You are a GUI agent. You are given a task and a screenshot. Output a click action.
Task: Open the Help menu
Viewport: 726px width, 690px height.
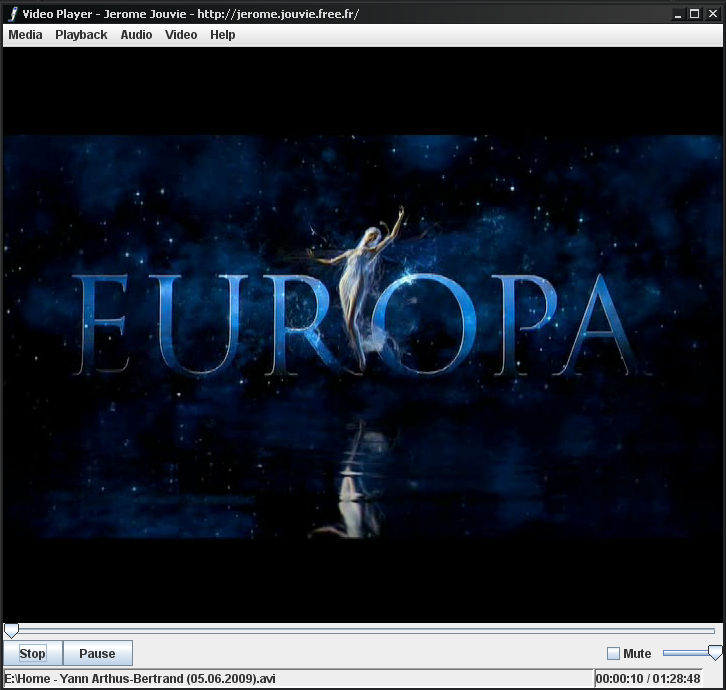(223, 35)
